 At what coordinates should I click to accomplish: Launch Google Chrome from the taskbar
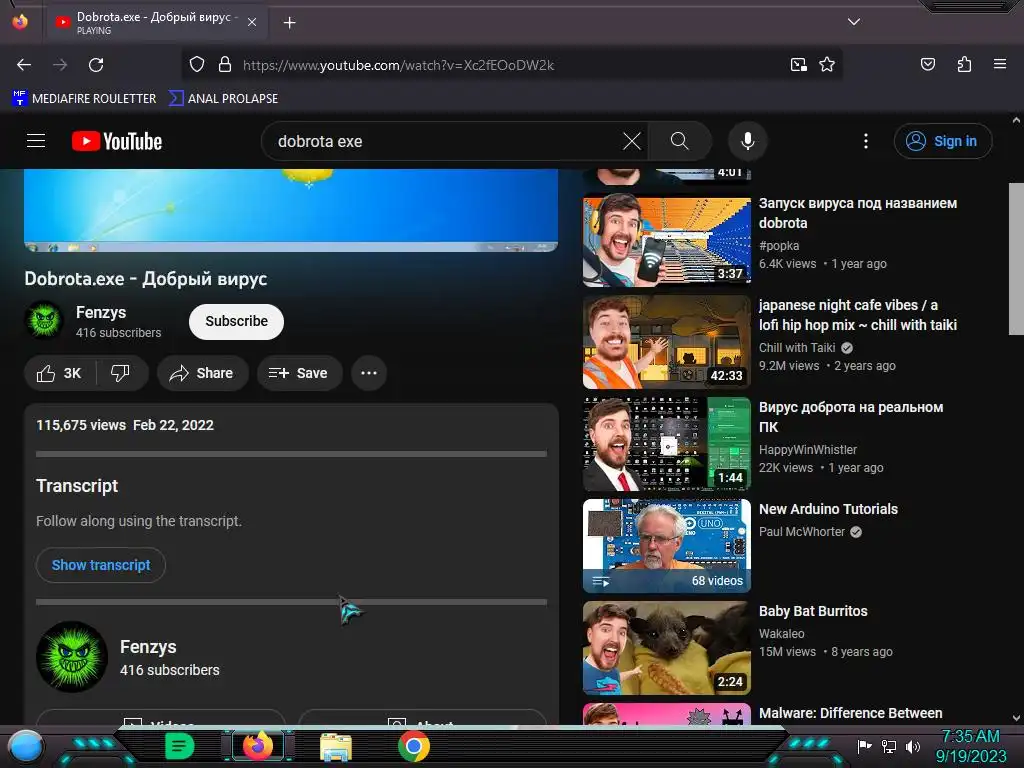point(413,746)
